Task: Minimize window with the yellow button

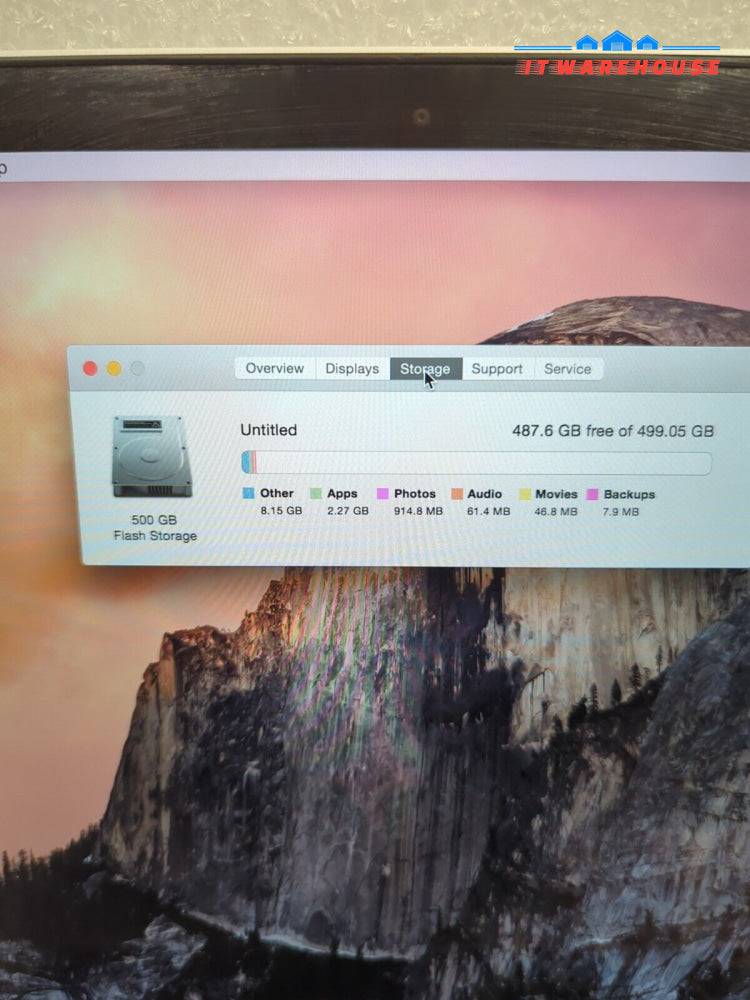Action: click(114, 368)
